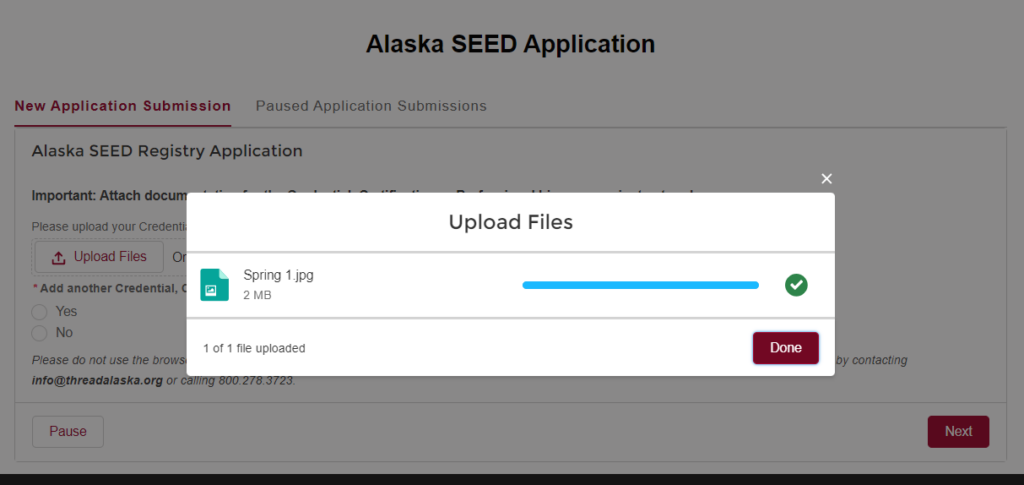1024x485 pixels.
Task: Click the Alaska SEED Application page title
Action: pos(511,44)
